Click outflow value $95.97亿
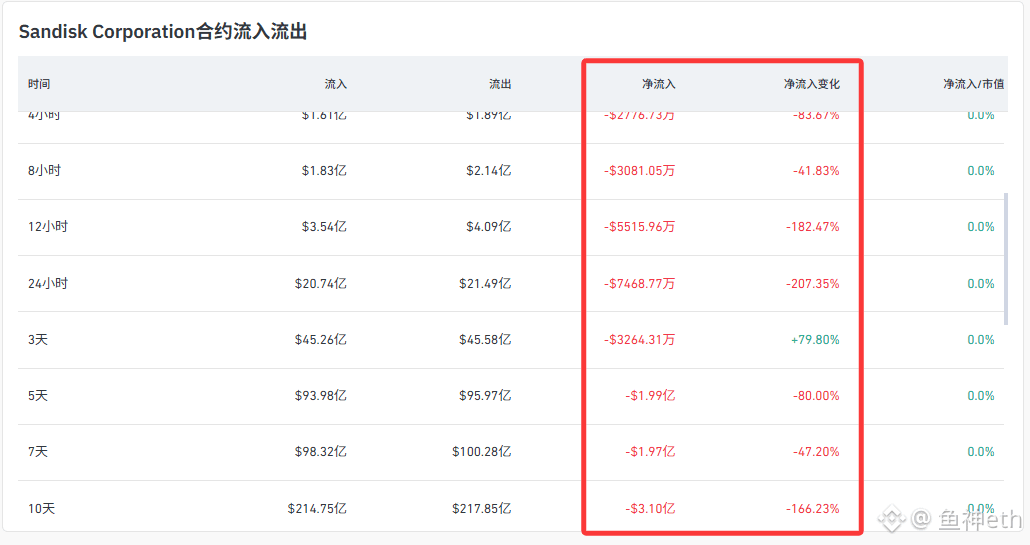This screenshot has width=1030, height=545. pyautogui.click(x=485, y=396)
